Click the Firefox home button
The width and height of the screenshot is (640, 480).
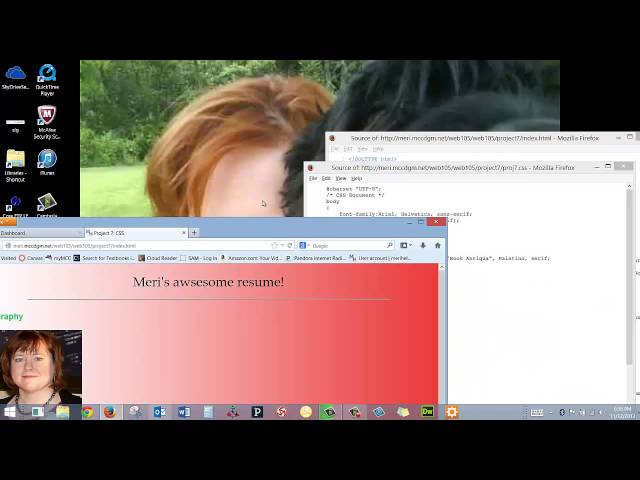point(438,245)
